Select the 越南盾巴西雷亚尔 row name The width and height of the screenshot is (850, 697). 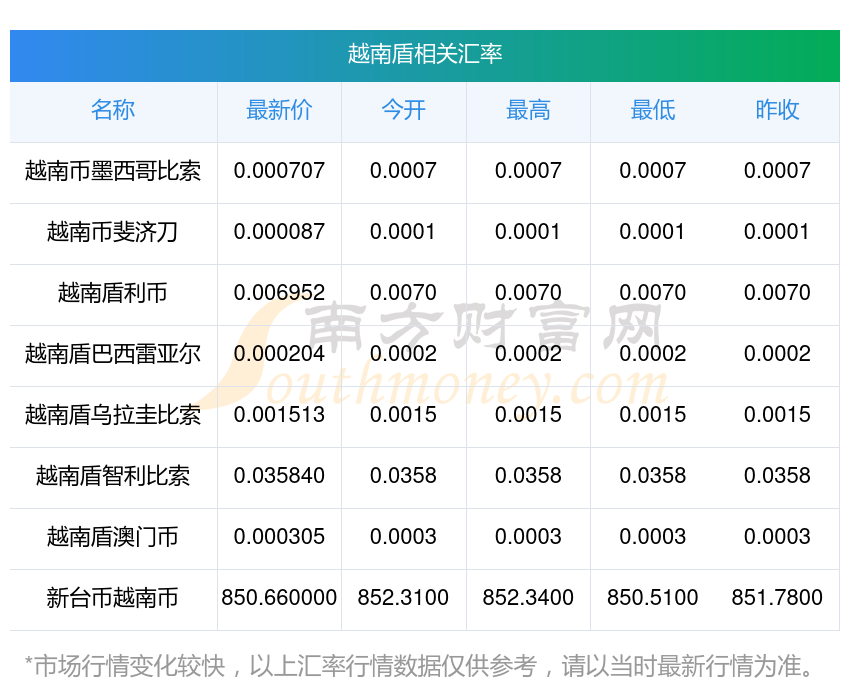coord(113,354)
